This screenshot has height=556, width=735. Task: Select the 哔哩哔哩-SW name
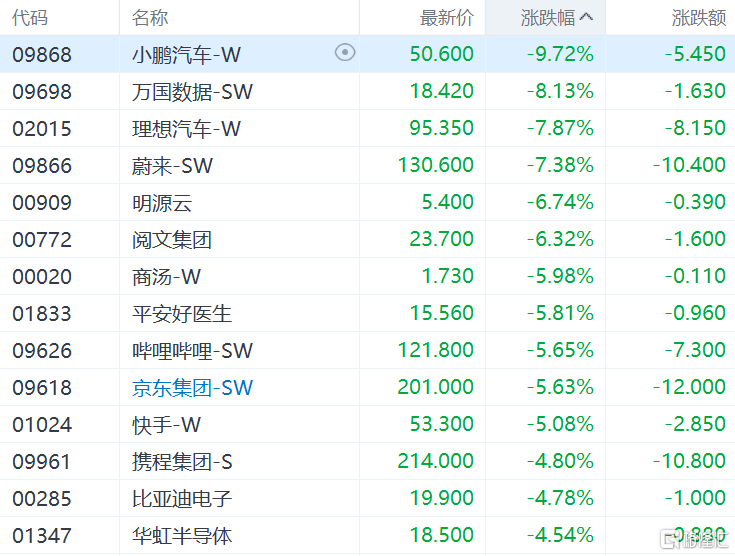(x=192, y=351)
